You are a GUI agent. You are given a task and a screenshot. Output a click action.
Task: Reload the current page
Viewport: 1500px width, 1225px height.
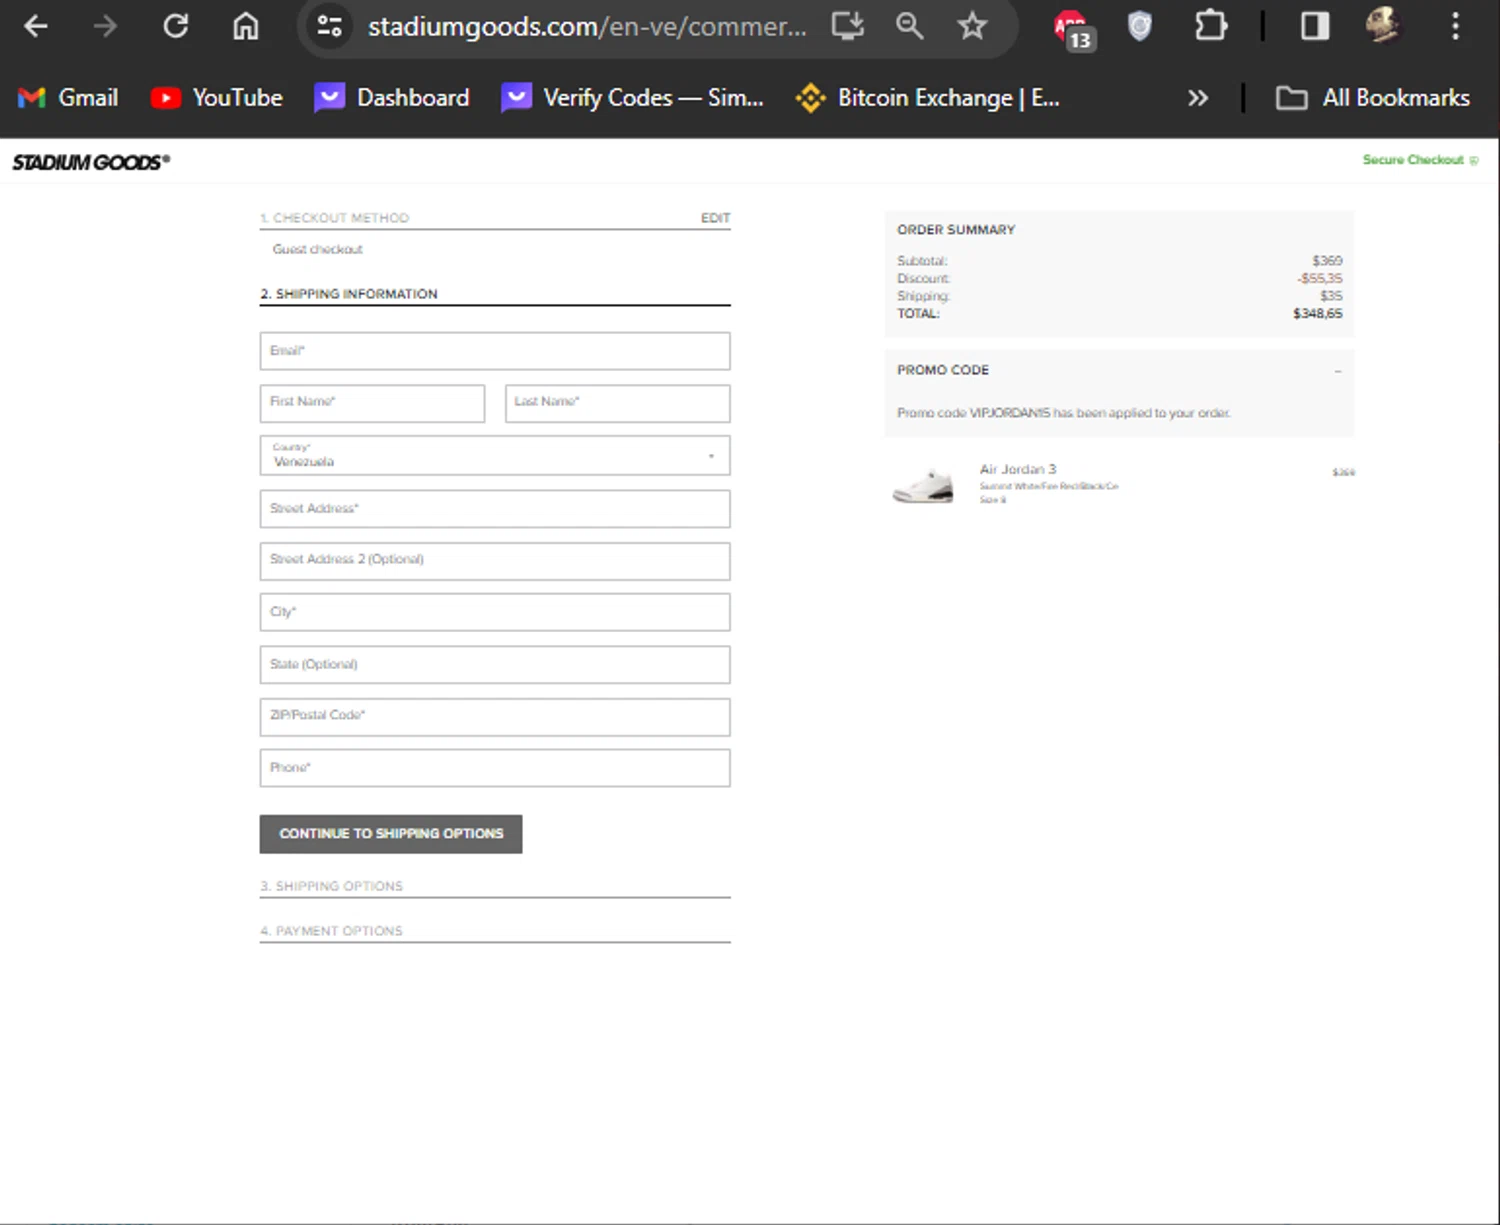pos(176,26)
